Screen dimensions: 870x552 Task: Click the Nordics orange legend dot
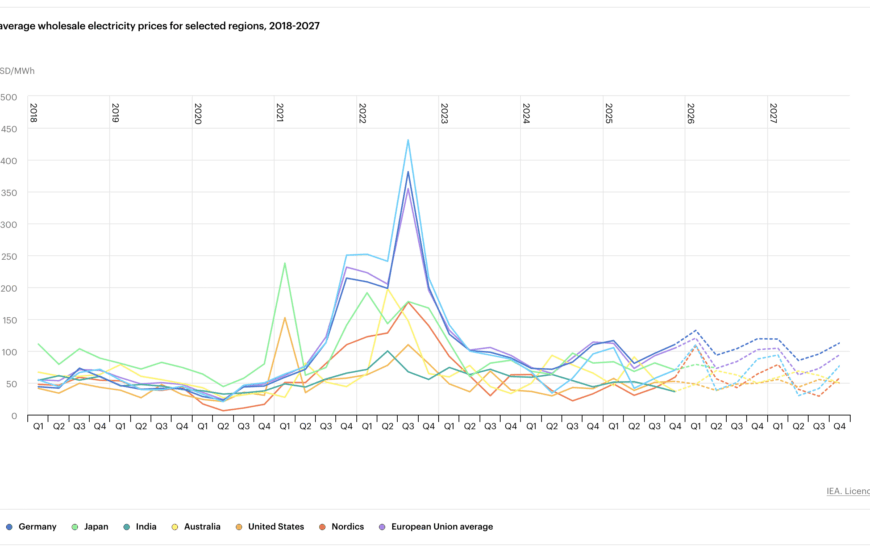tap(322, 527)
